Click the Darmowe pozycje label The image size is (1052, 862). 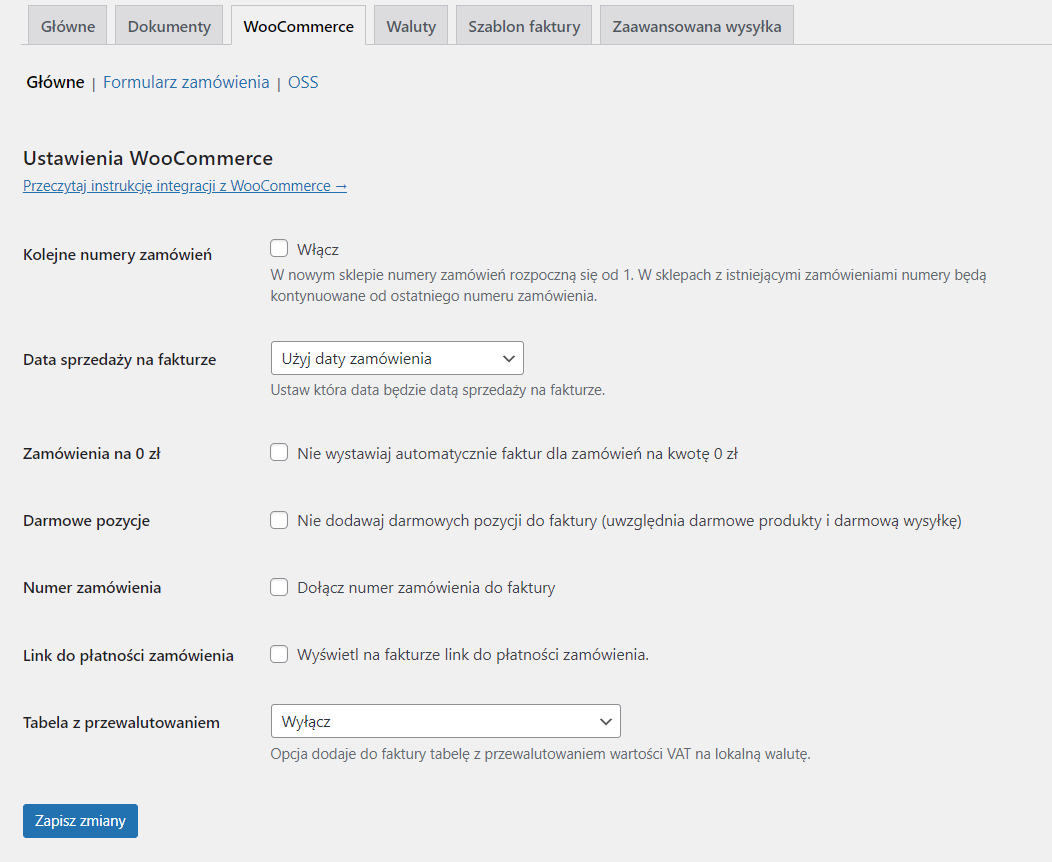(x=86, y=521)
